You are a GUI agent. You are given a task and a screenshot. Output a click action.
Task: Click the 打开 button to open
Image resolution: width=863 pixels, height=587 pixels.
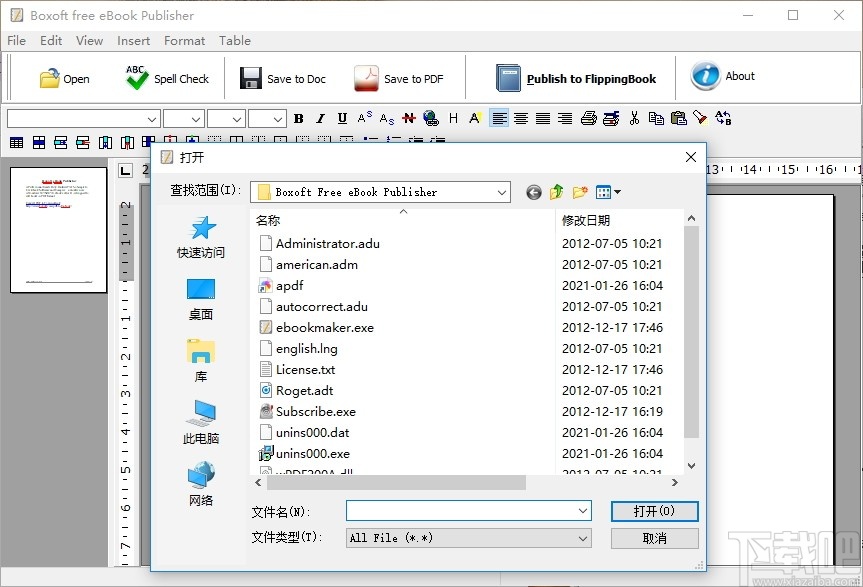pyautogui.click(x=654, y=511)
